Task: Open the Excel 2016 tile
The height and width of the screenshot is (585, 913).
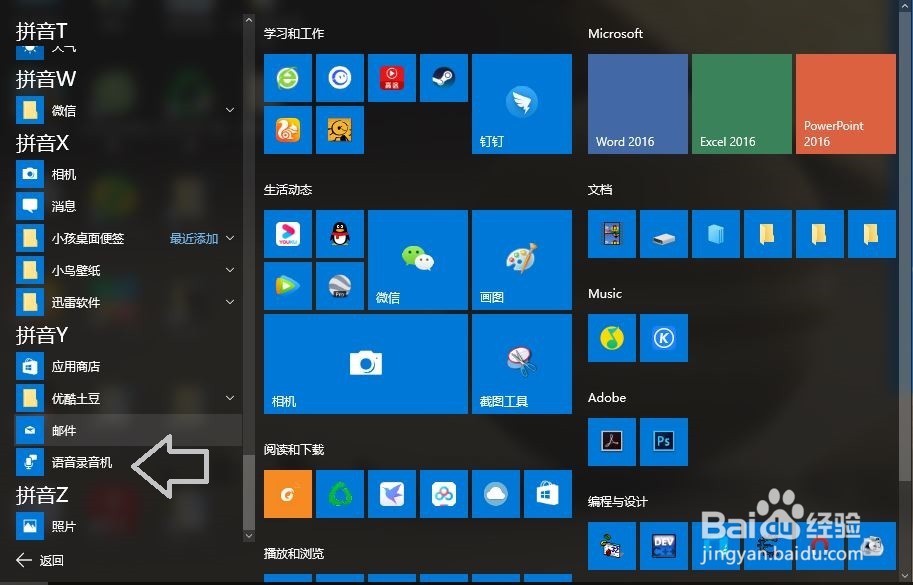Action: pos(742,104)
